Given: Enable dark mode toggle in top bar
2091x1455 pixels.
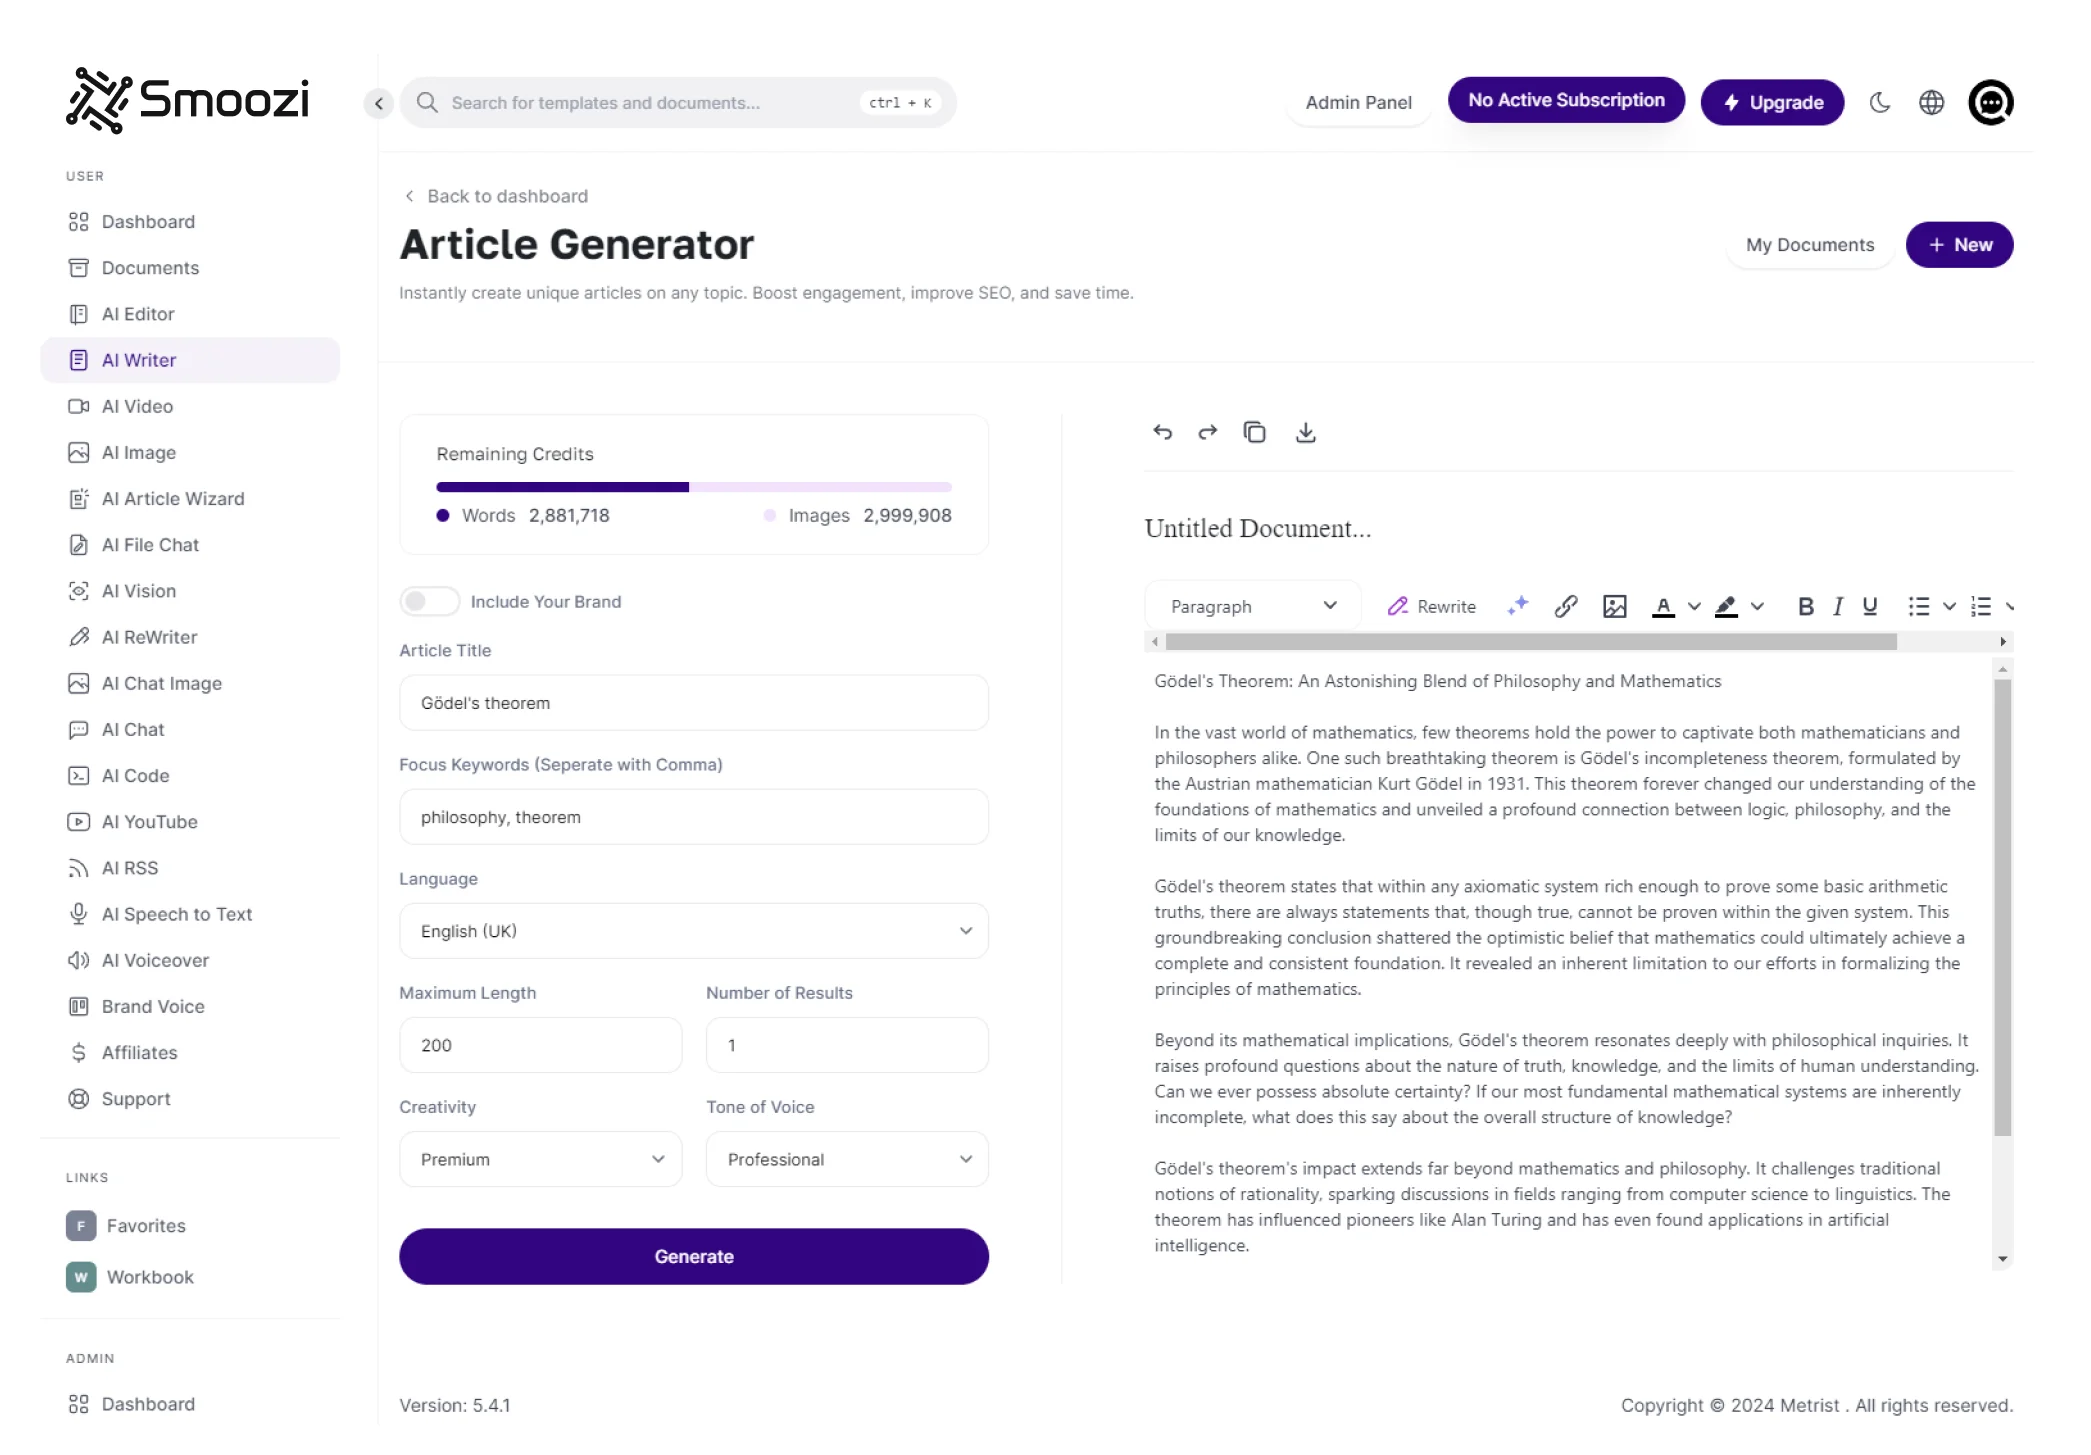Looking at the screenshot, I should click(1880, 102).
